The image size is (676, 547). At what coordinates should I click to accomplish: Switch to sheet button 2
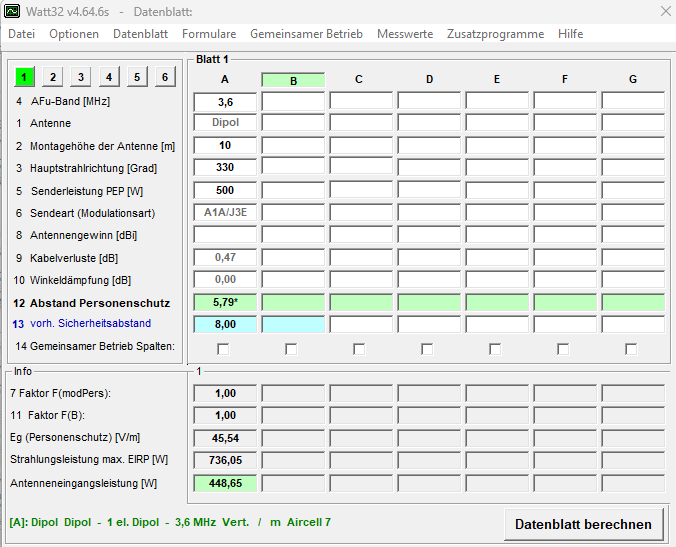click(53, 77)
